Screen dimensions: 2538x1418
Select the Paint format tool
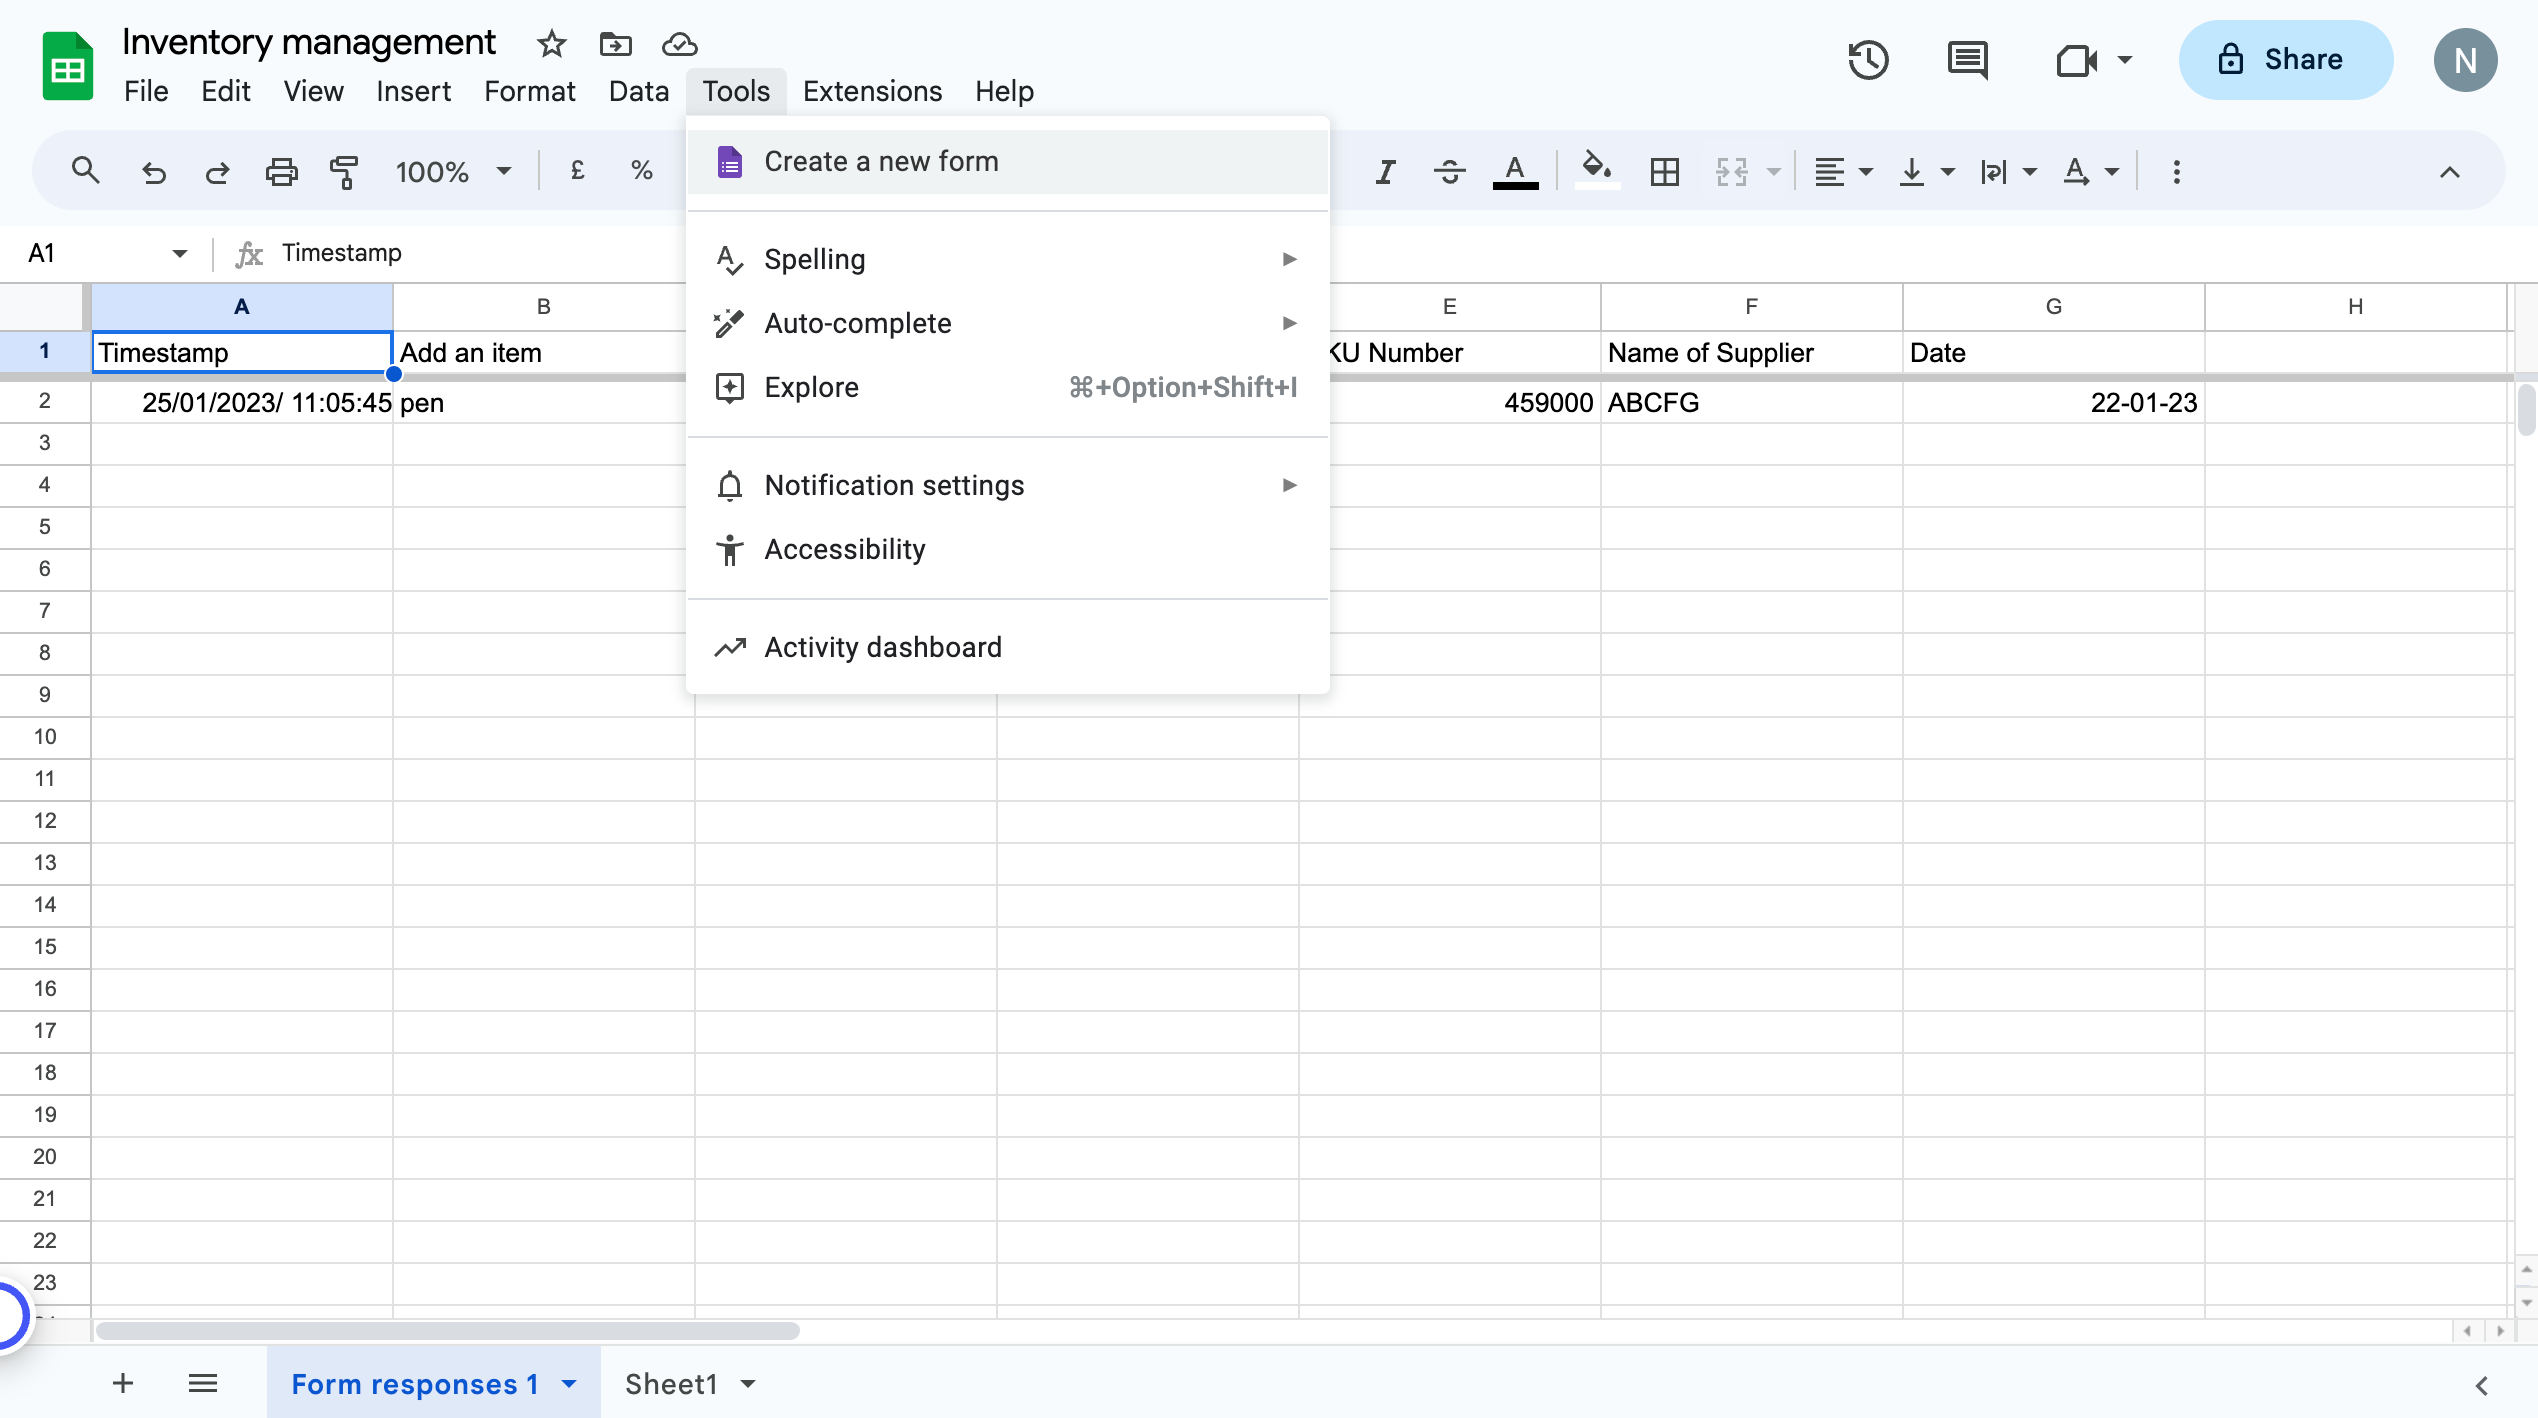tap(343, 170)
